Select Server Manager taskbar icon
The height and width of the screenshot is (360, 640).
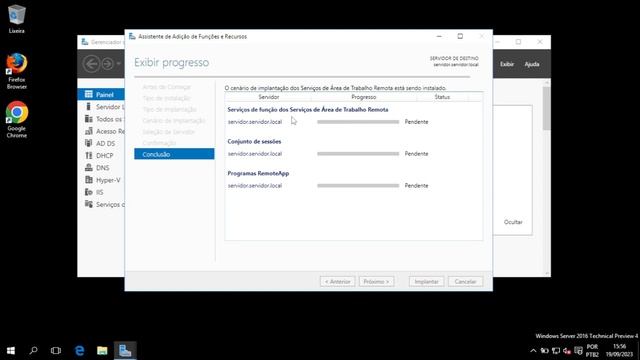click(125, 350)
